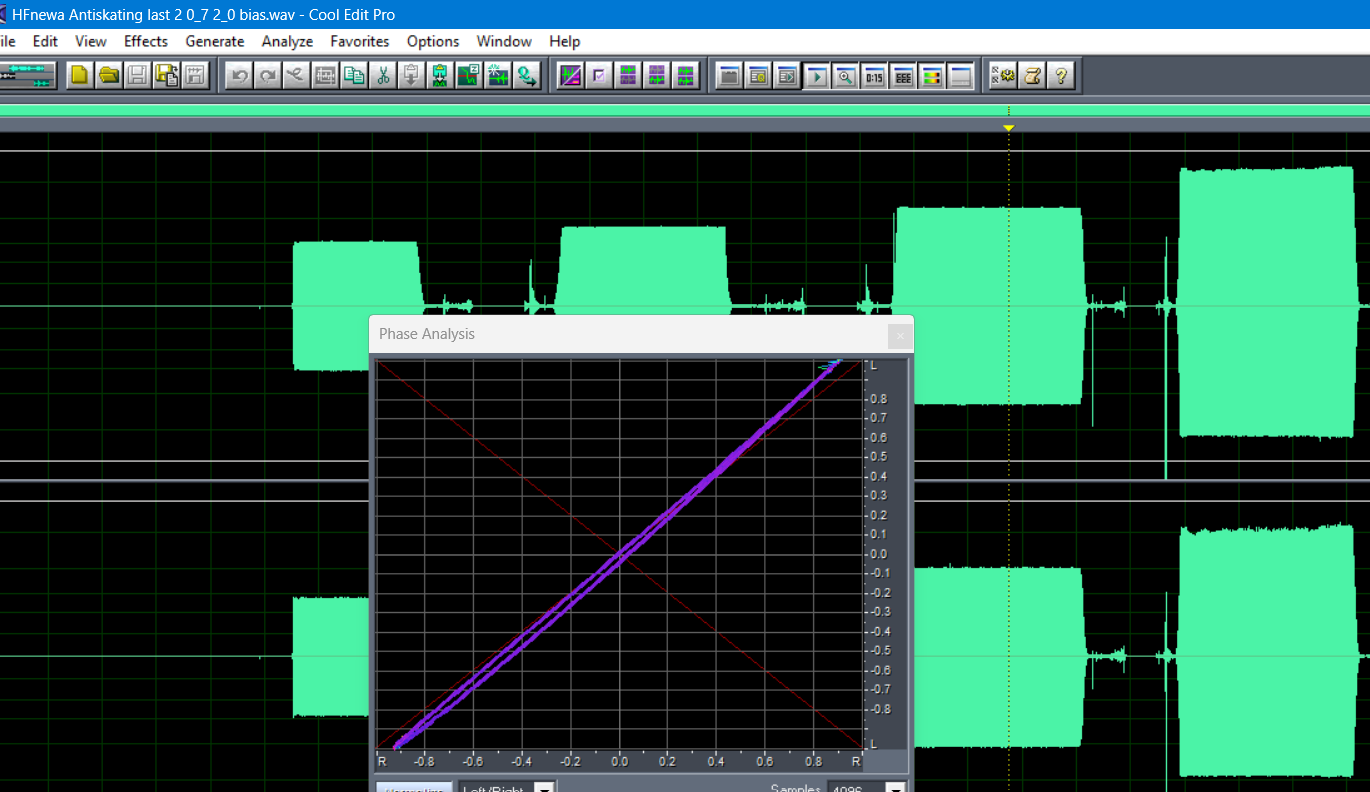Close the Phase Analysis dialog

[899, 335]
